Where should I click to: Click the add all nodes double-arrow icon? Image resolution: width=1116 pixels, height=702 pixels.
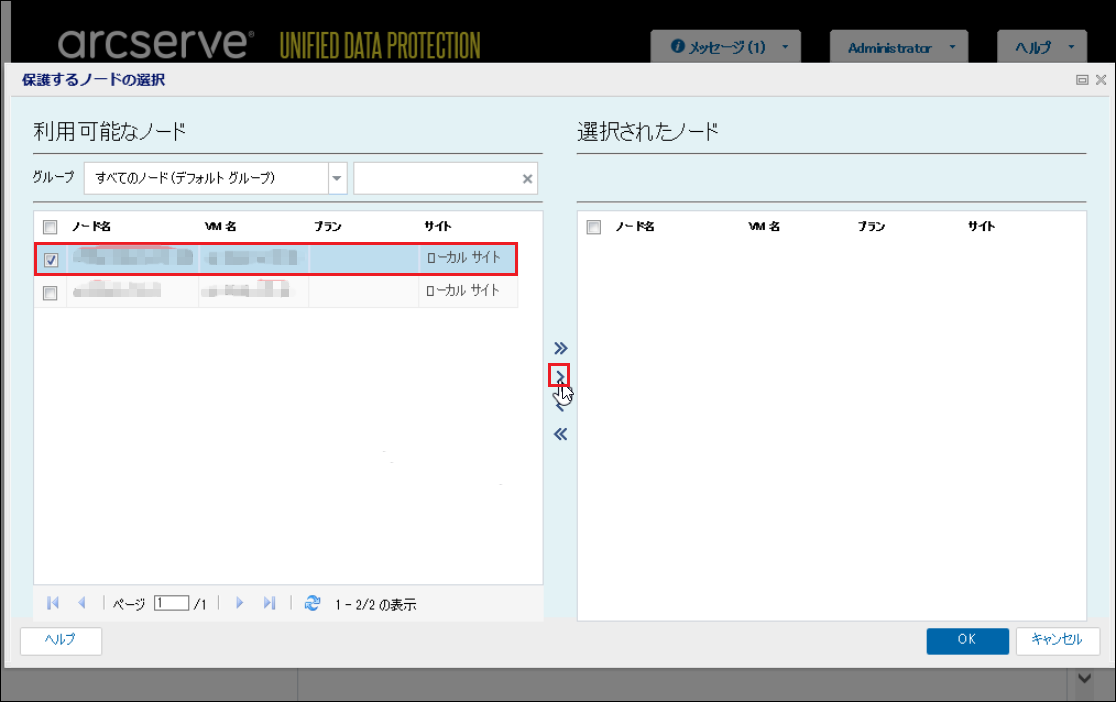coord(560,348)
